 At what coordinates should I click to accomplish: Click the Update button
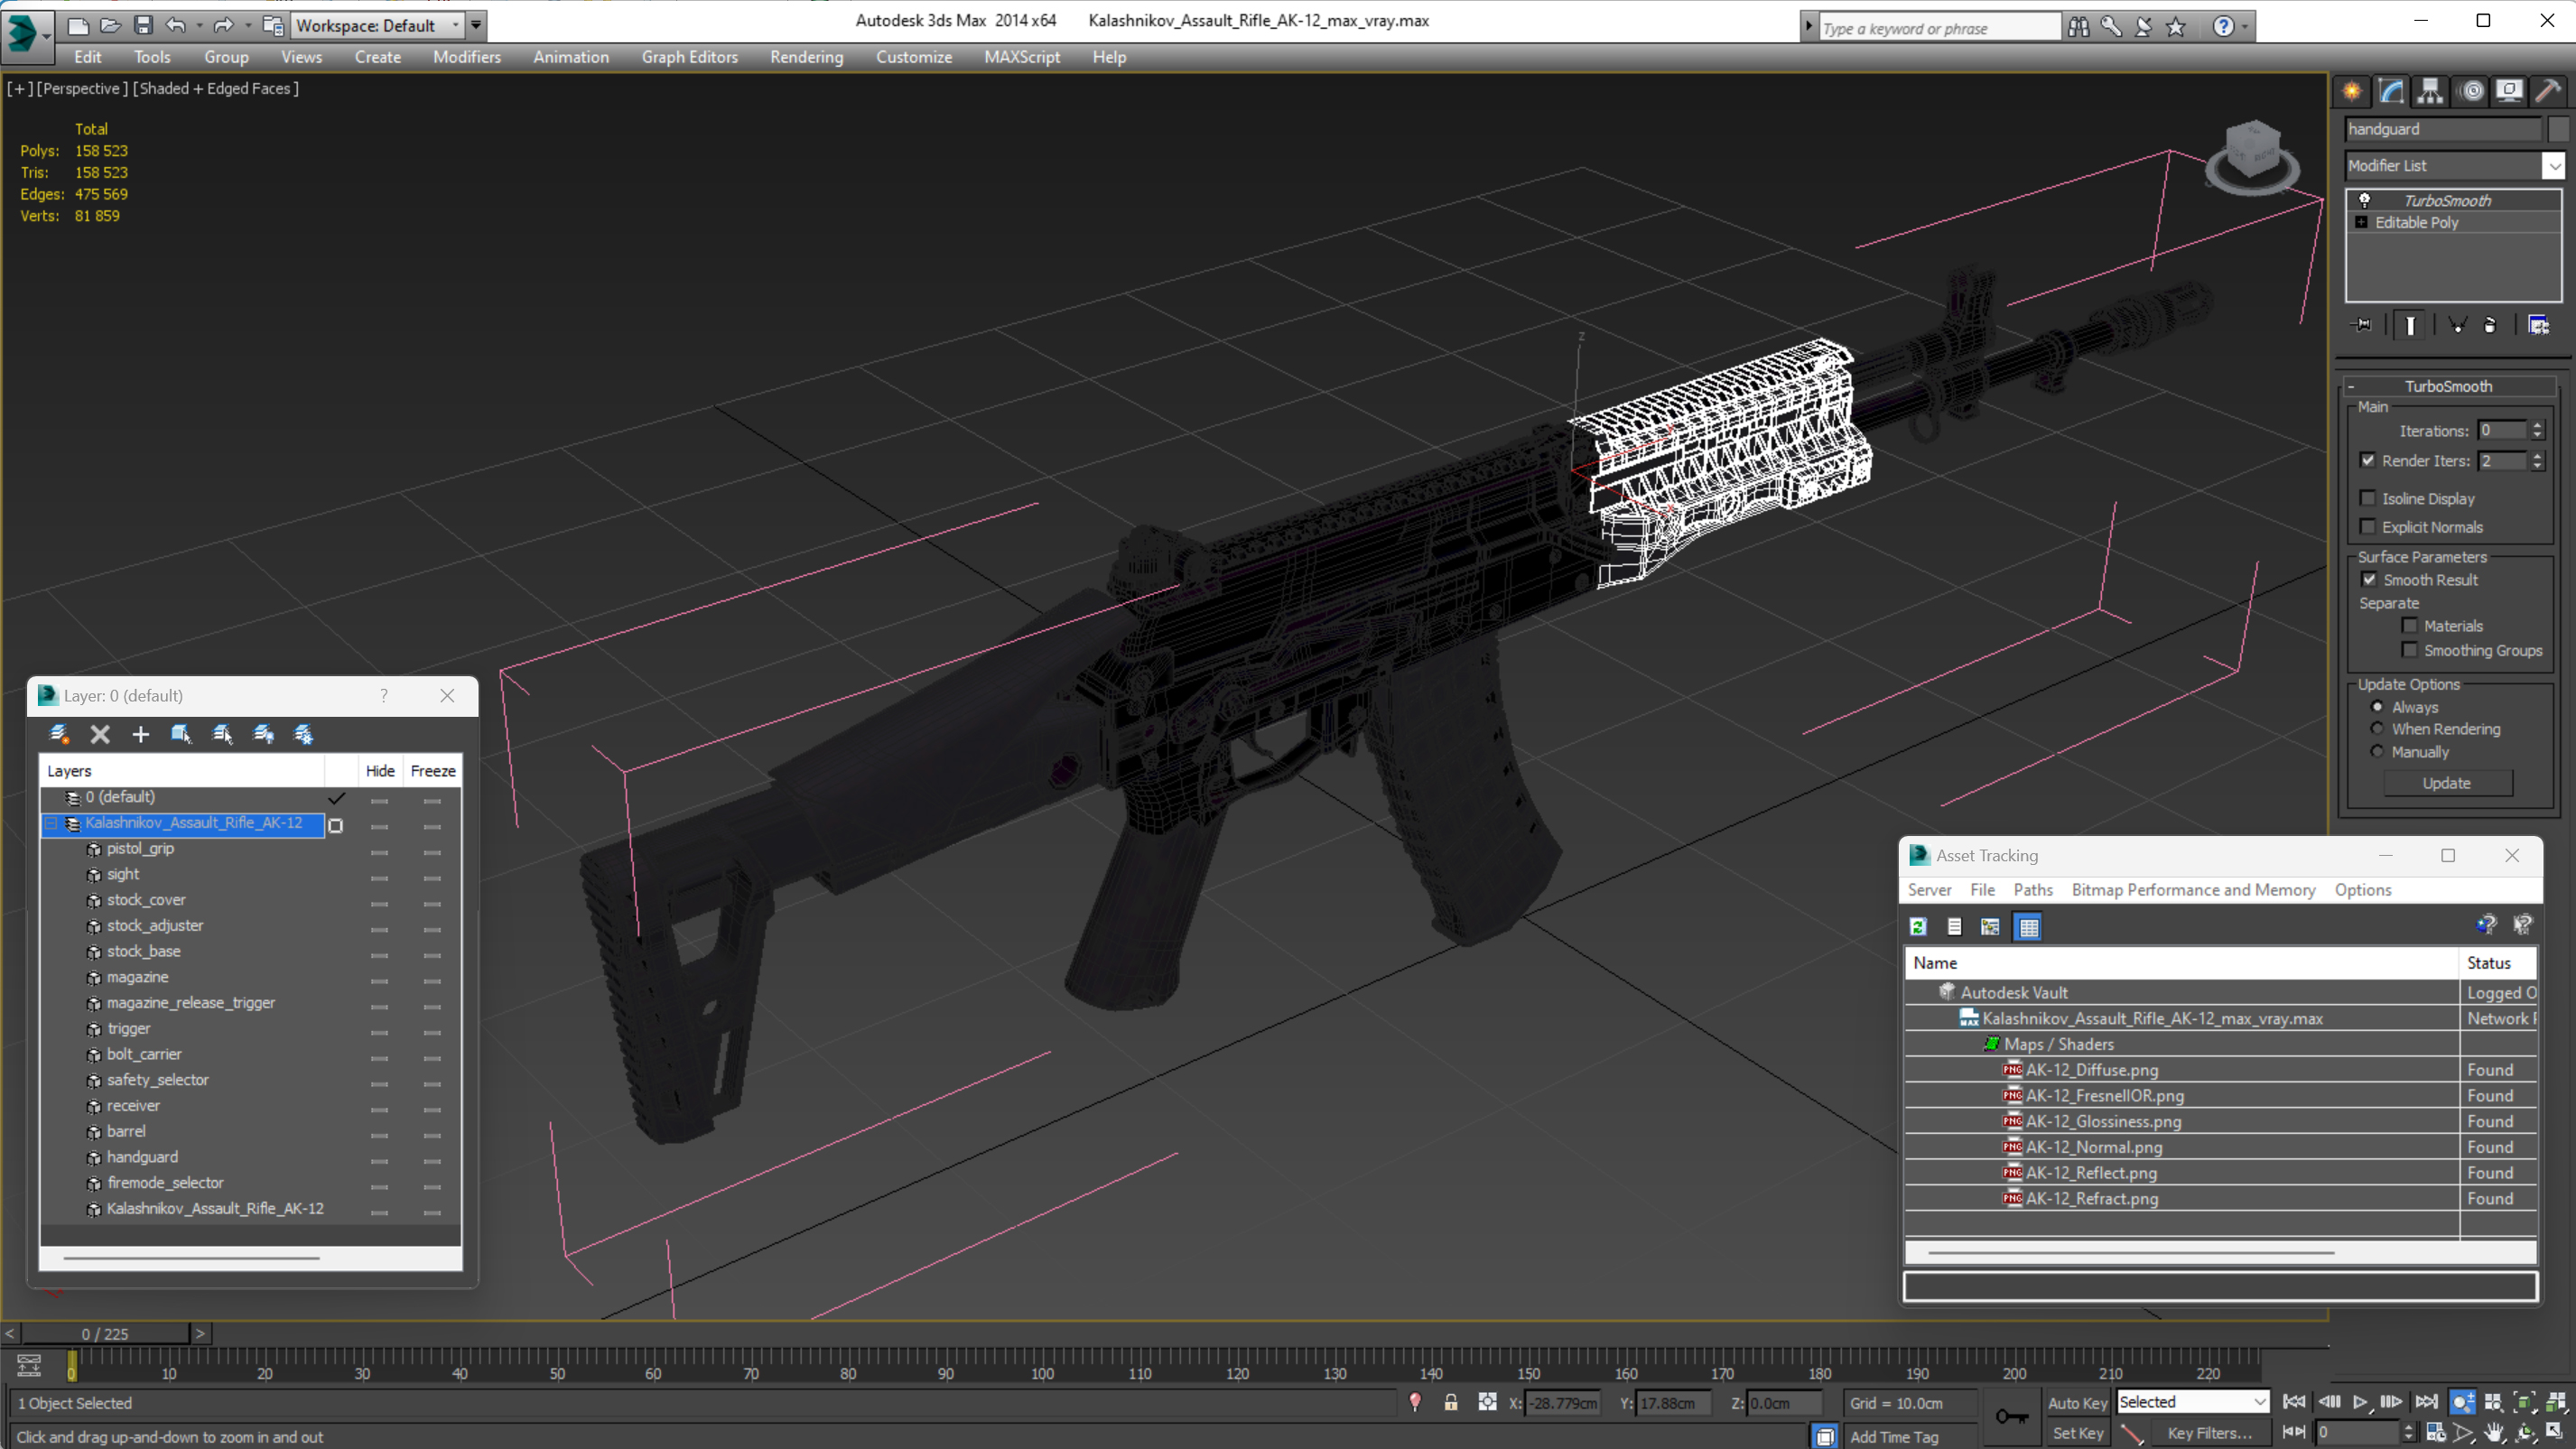[x=2447, y=783]
